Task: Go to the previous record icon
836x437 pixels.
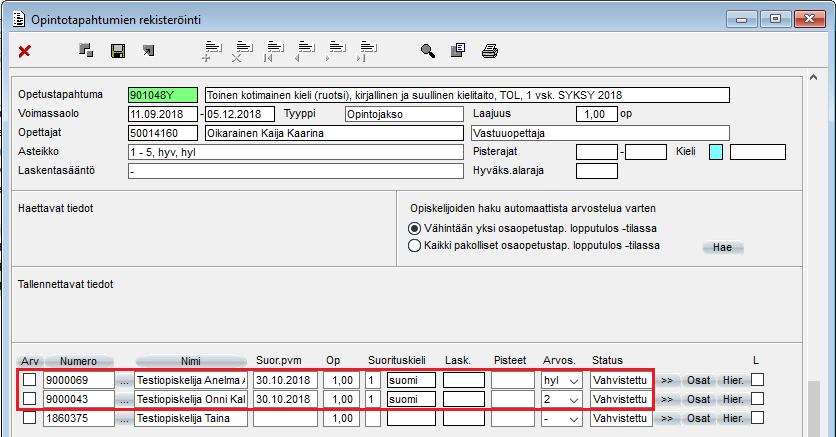Action: (305, 52)
